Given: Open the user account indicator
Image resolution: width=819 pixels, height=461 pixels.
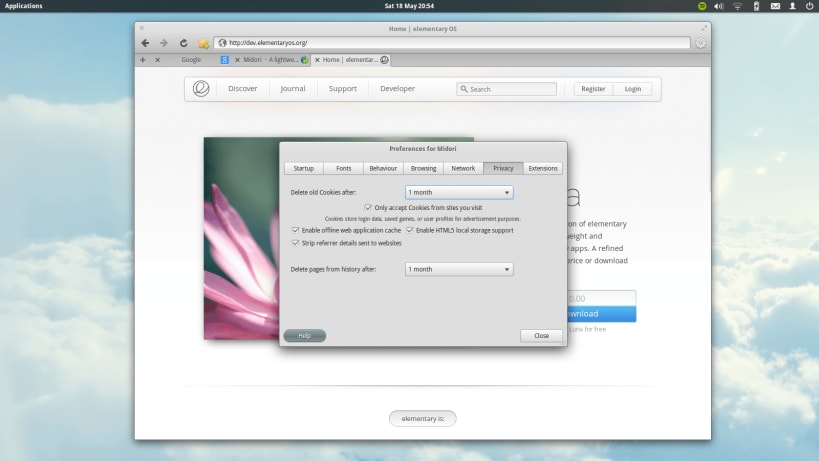Looking at the screenshot, I should (792, 6).
